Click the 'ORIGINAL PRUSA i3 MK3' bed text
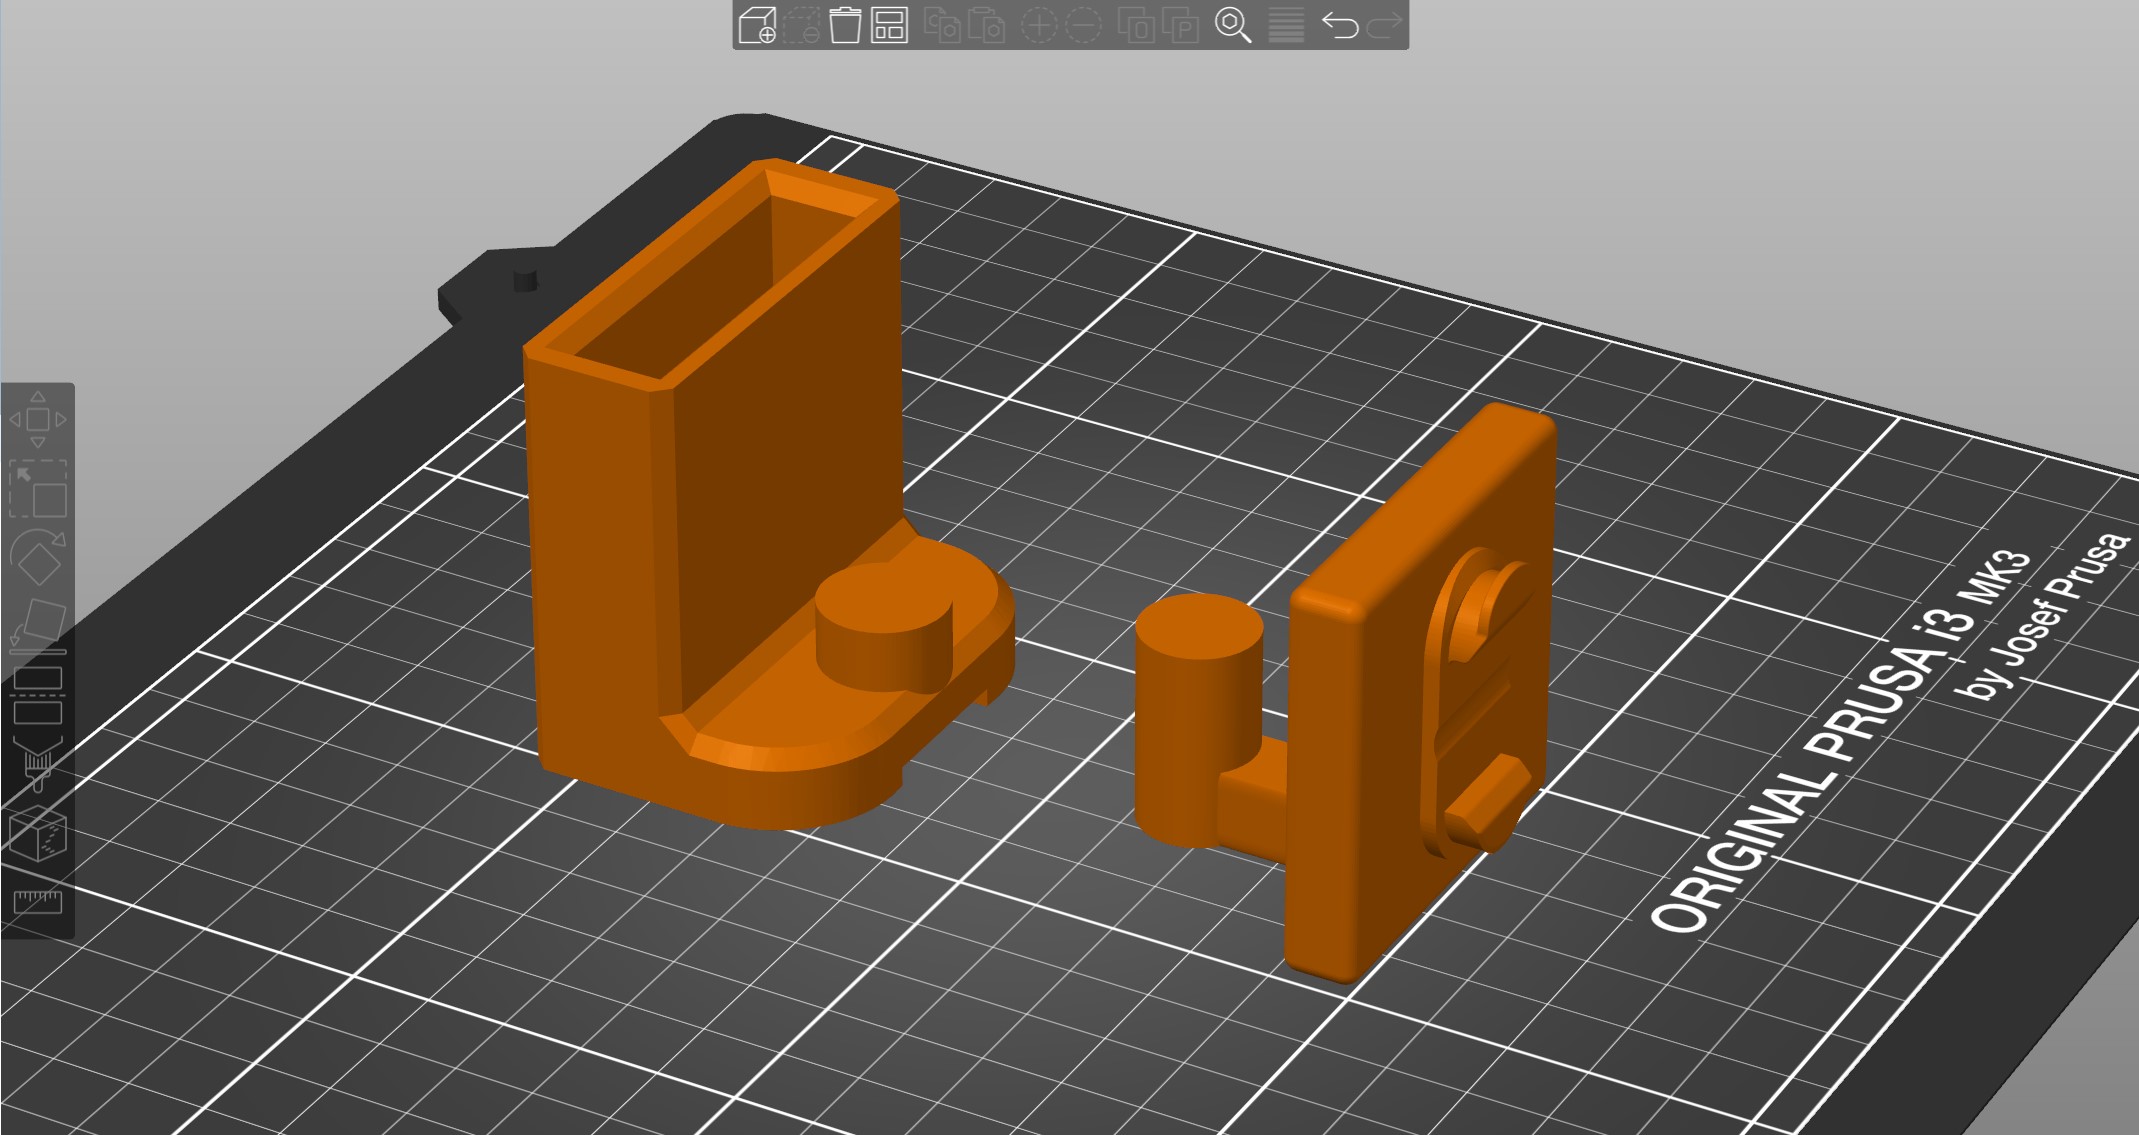2139x1135 pixels. click(x=1840, y=742)
